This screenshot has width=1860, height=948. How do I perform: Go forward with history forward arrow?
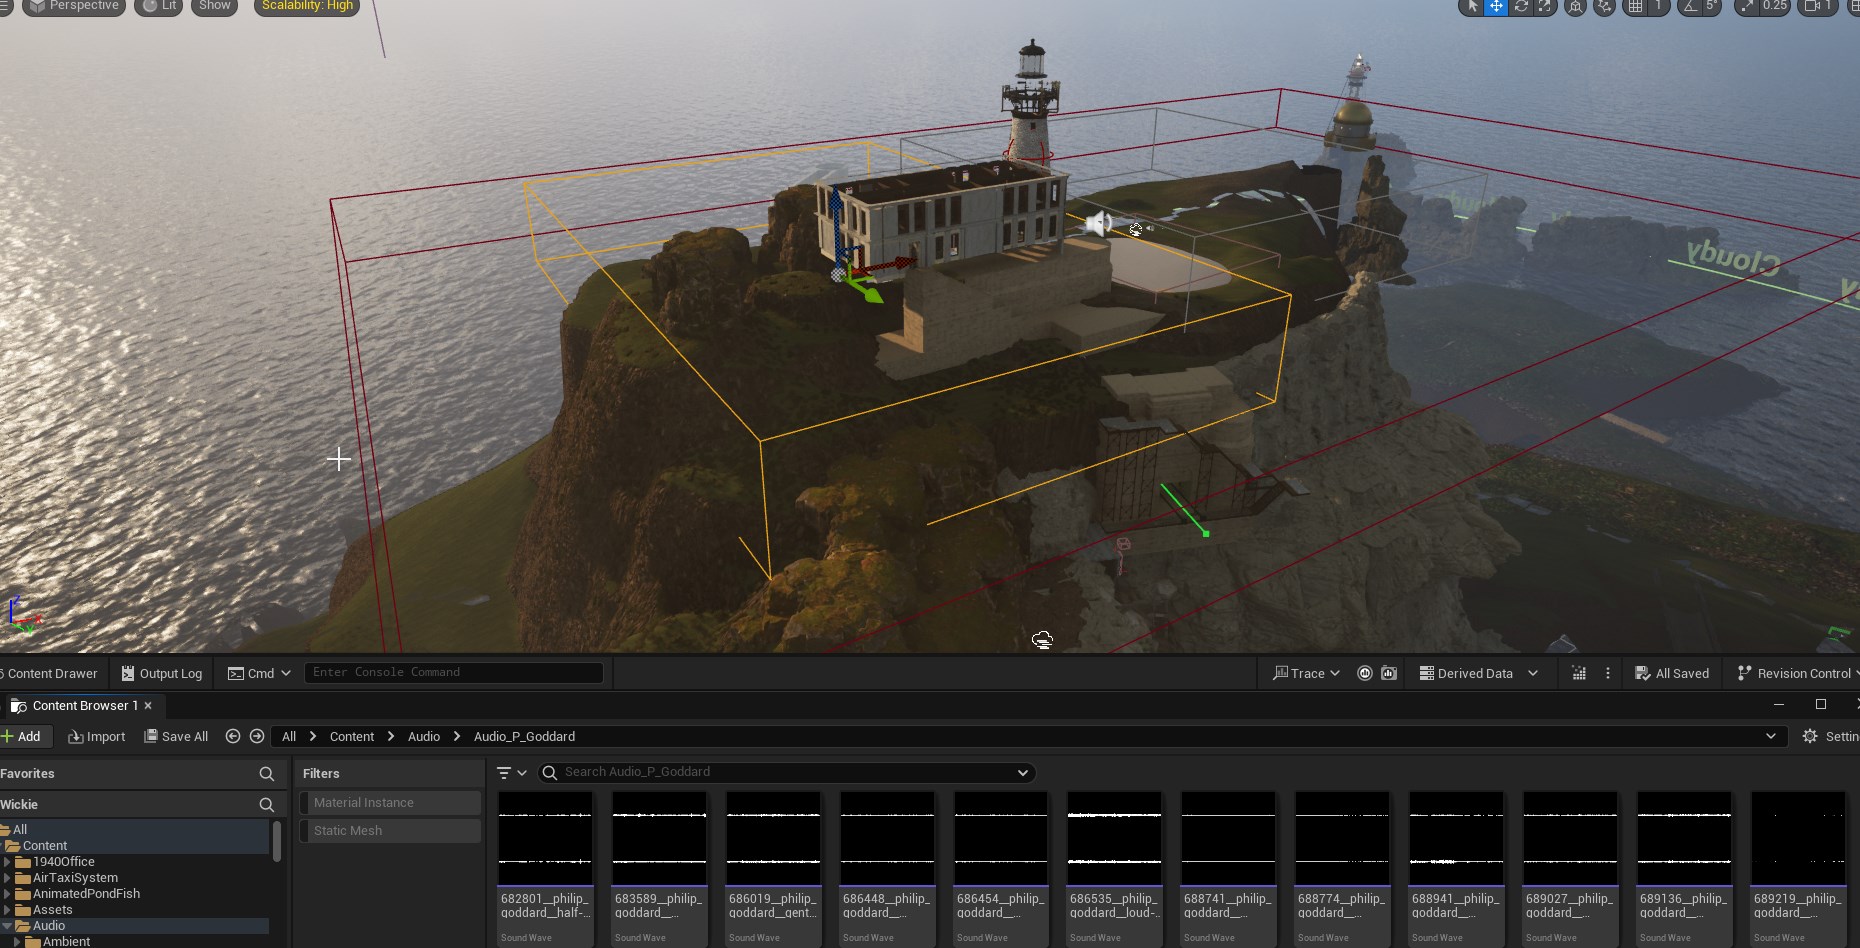[257, 736]
